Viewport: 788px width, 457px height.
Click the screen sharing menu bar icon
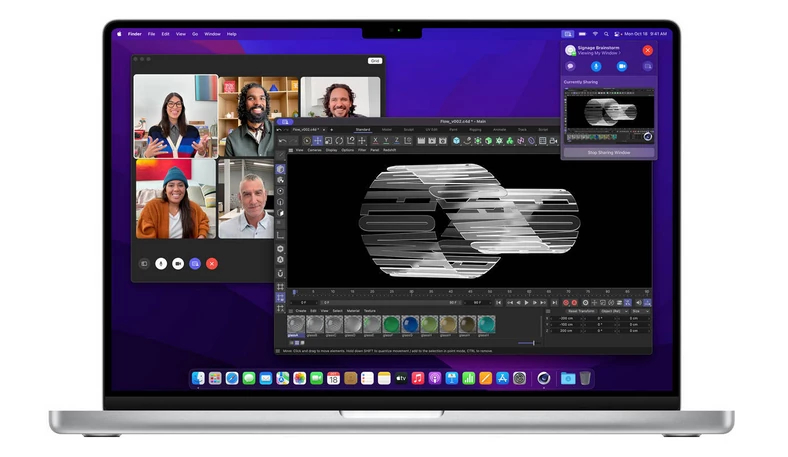click(568, 34)
